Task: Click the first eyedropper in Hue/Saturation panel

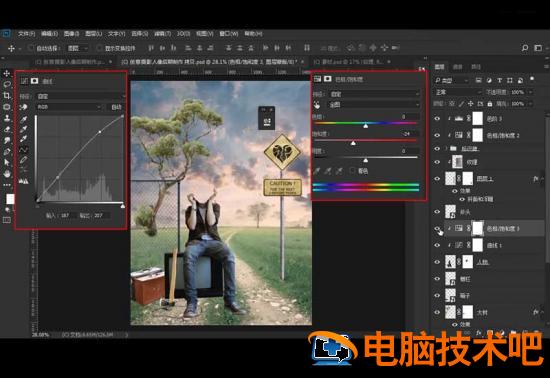Action: 317,171
